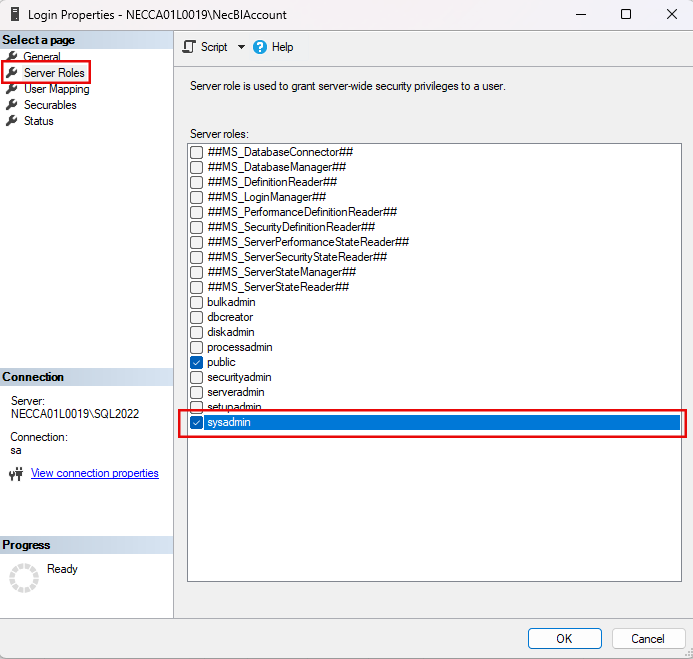Open the Script dropdown arrow
Viewport: 693px width, 659px height.
[x=241, y=47]
